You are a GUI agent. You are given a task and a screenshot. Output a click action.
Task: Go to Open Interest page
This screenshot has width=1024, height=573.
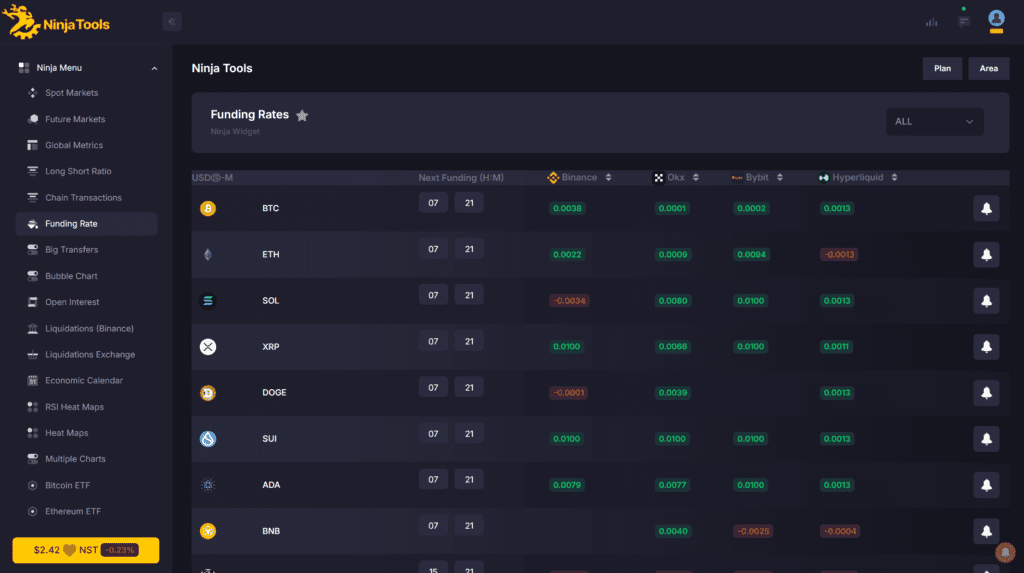click(72, 302)
